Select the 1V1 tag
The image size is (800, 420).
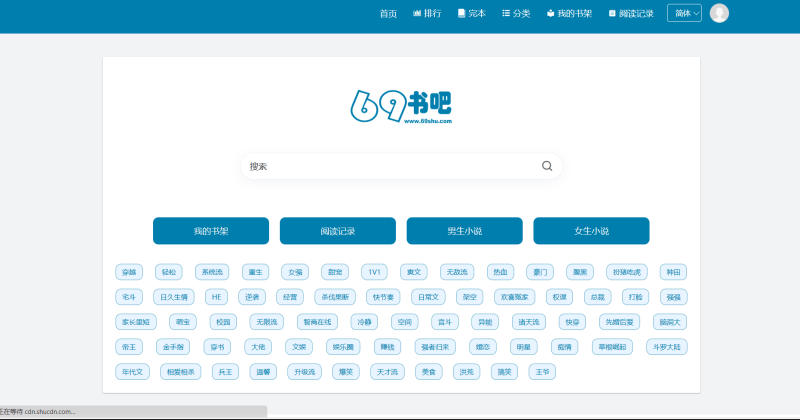[x=374, y=272]
